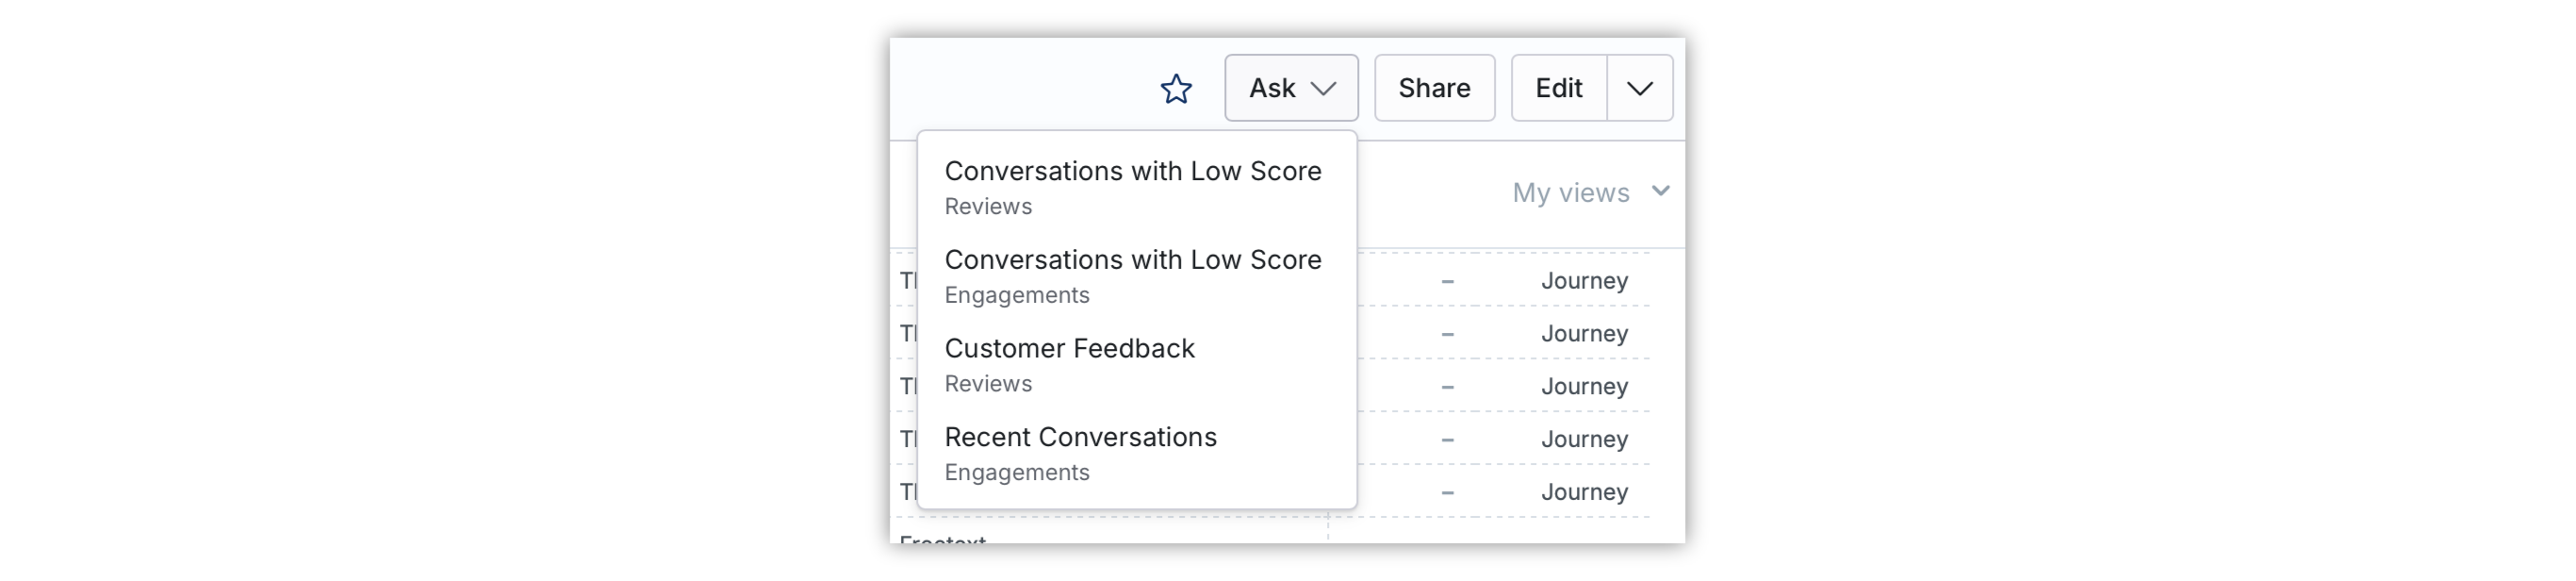The height and width of the screenshot is (581, 2576).
Task: Click Engagements subtitle under Recent Conversations
Action: click(1016, 473)
